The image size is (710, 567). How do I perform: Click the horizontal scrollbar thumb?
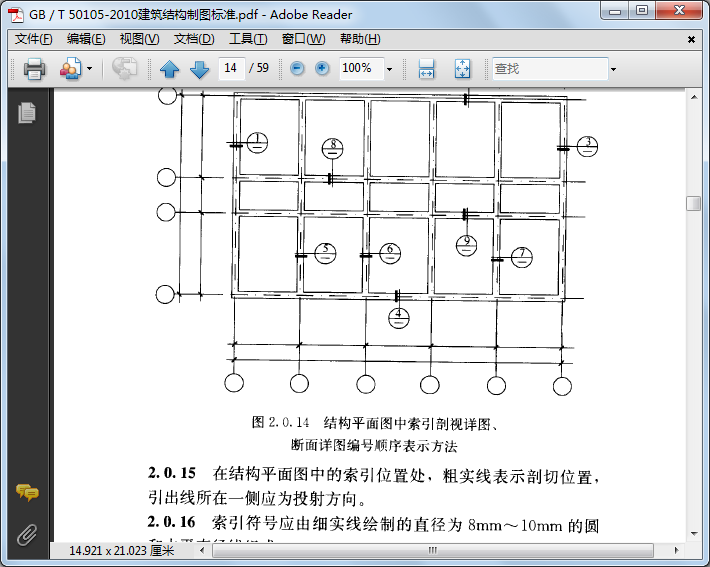tap(433, 551)
